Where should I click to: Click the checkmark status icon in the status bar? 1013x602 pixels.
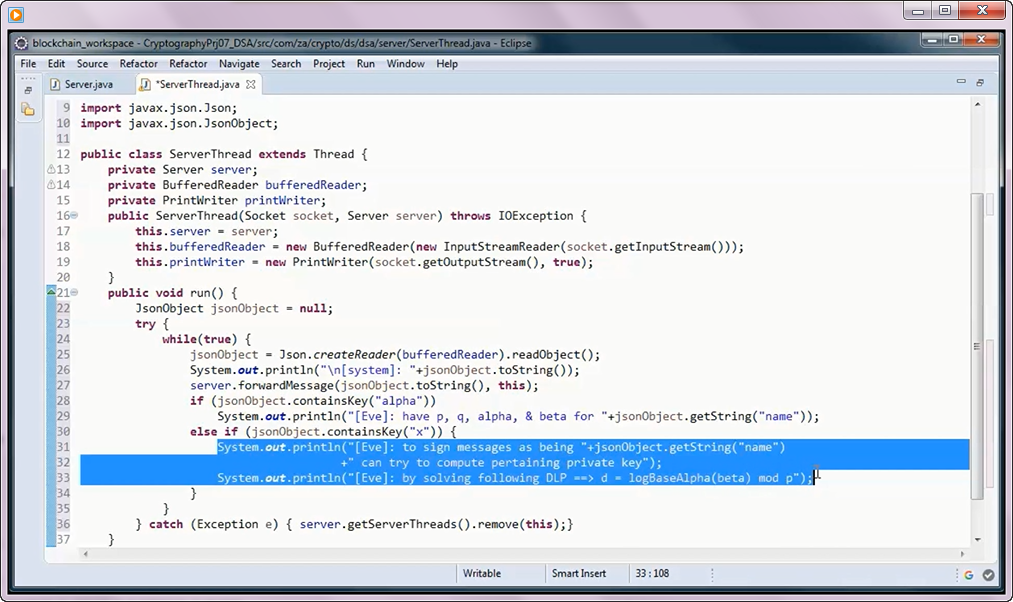click(x=988, y=574)
